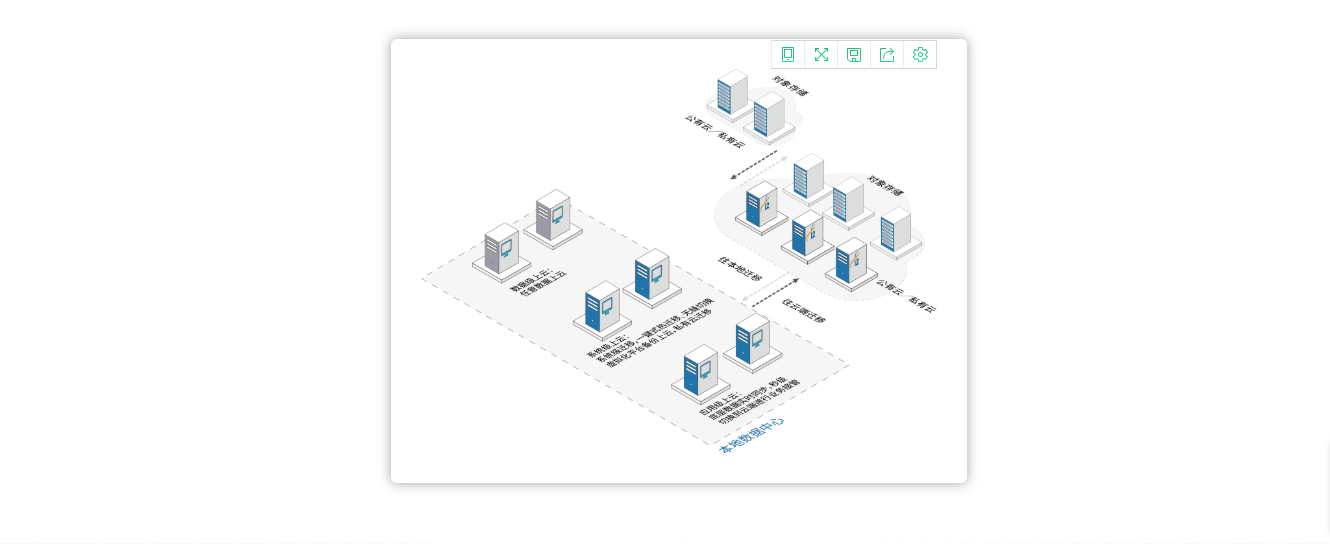Click the leftmost i2 server in large cloud
Screen dimensions: 1330x544
[x=761, y=205]
